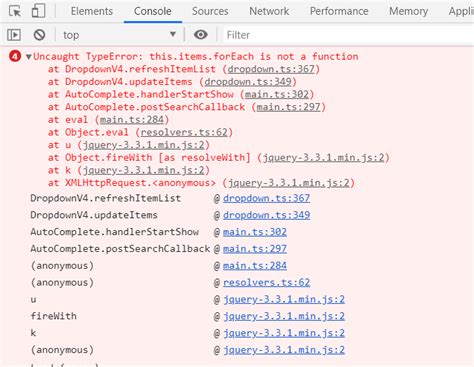Open red main.ts:297 link in error trace

[288, 107]
